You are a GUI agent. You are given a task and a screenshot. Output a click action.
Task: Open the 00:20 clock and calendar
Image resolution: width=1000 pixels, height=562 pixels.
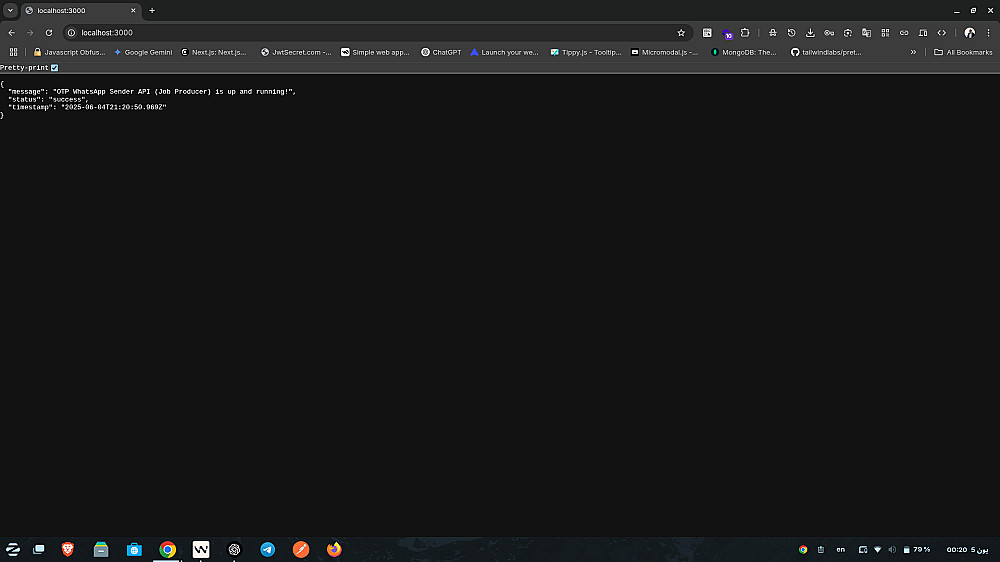click(967, 549)
